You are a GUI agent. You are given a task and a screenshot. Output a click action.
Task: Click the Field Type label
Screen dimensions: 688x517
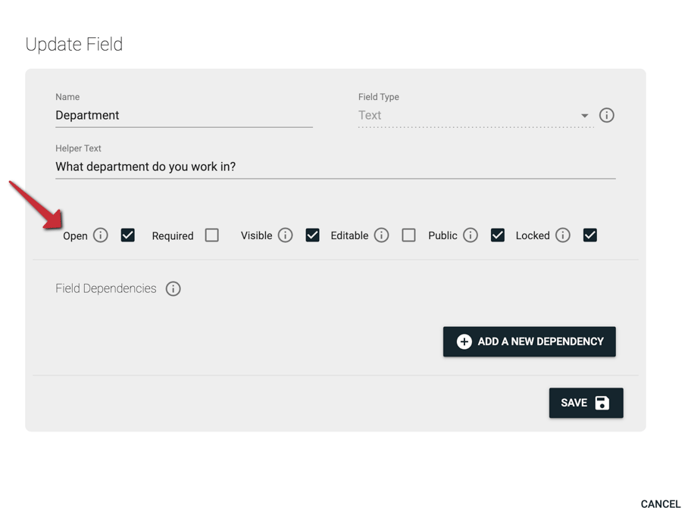coord(379,97)
